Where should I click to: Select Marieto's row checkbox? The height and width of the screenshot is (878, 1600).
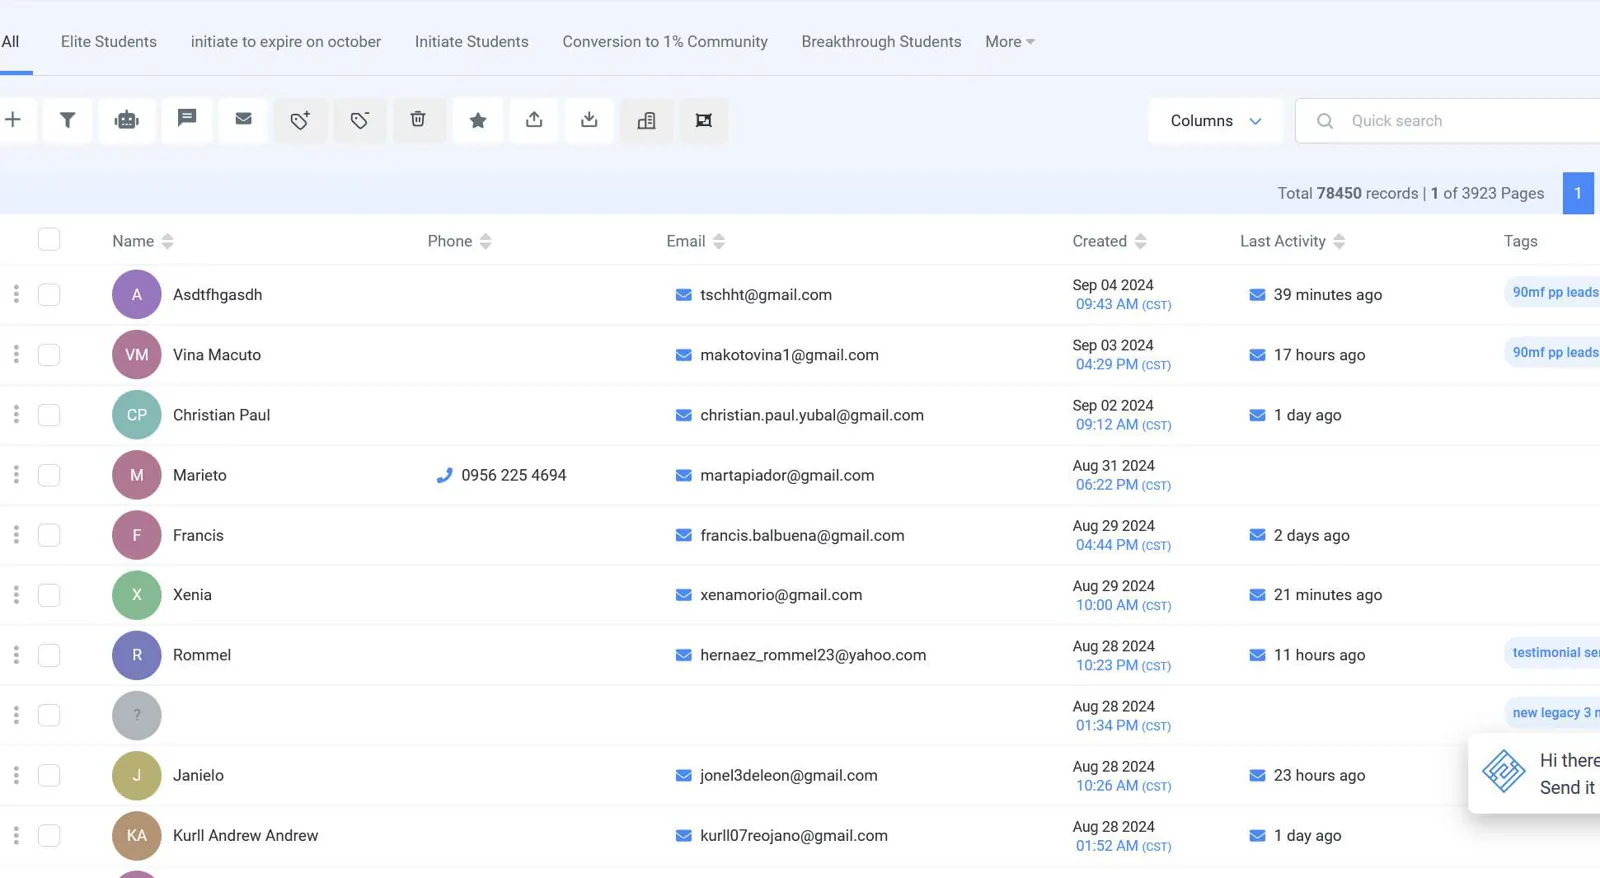49,474
